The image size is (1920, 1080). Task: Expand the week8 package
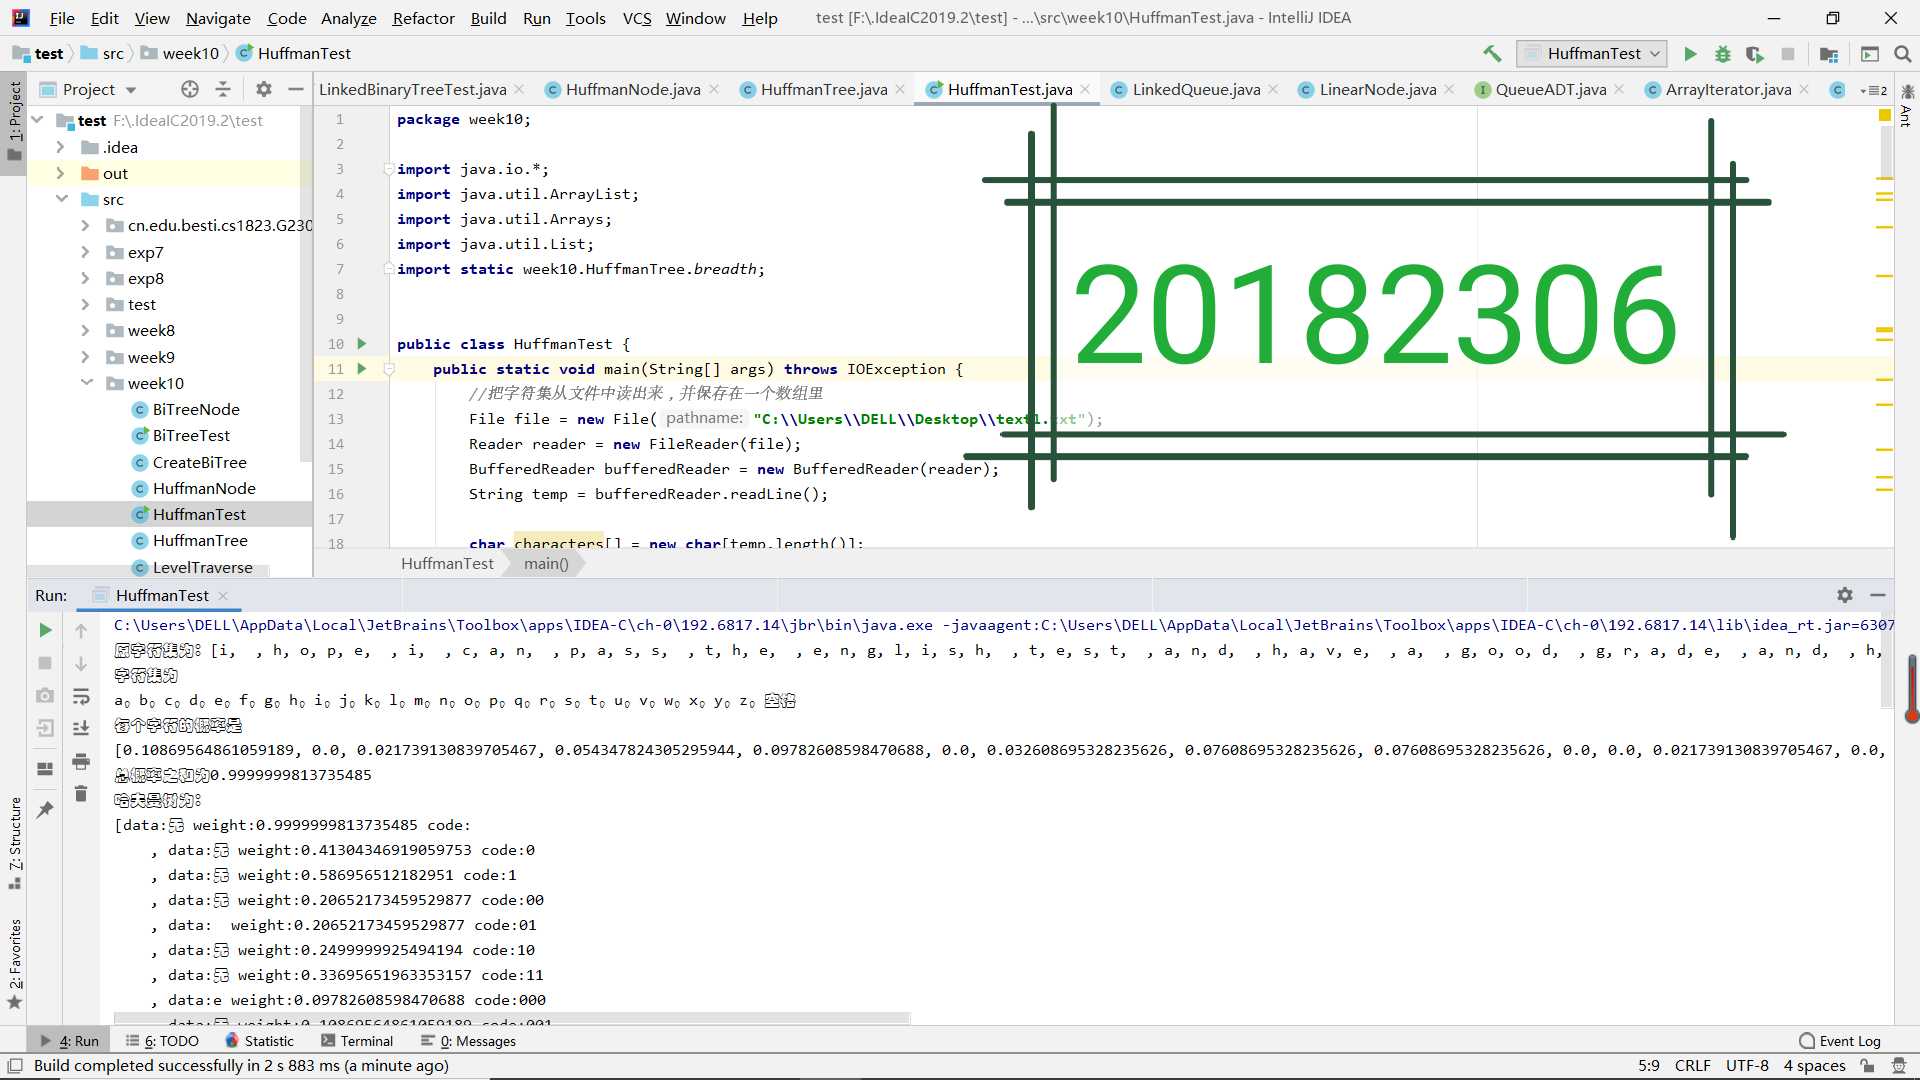coord(86,330)
